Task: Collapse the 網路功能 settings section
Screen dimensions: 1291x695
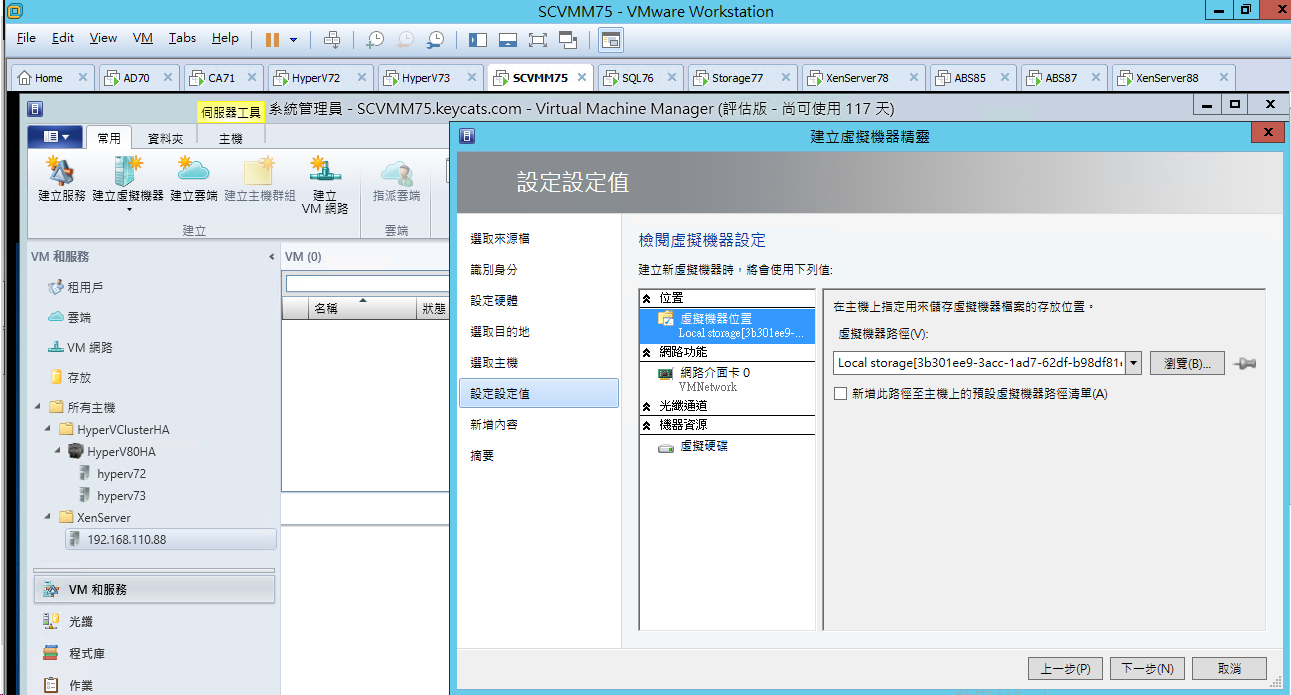Action: (x=646, y=352)
